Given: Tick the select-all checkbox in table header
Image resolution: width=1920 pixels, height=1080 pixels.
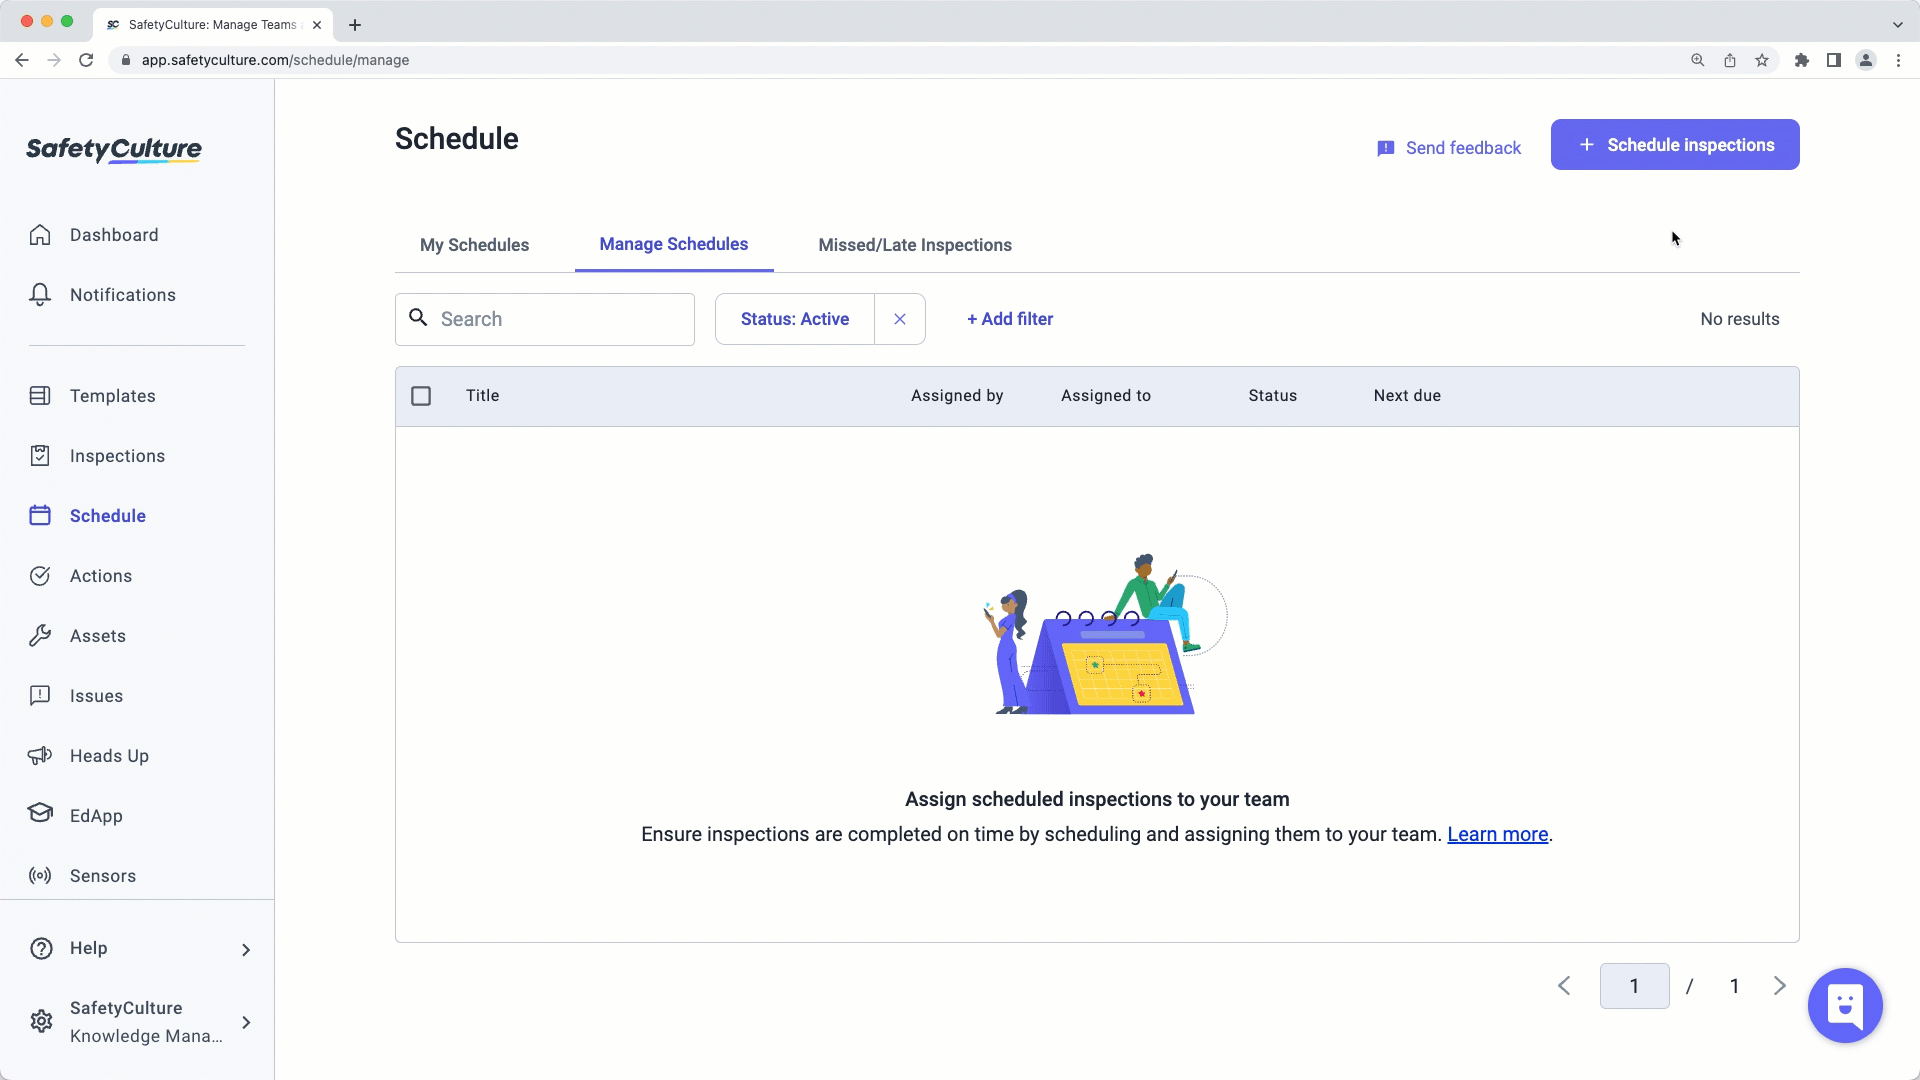Looking at the screenshot, I should pyautogui.click(x=421, y=396).
